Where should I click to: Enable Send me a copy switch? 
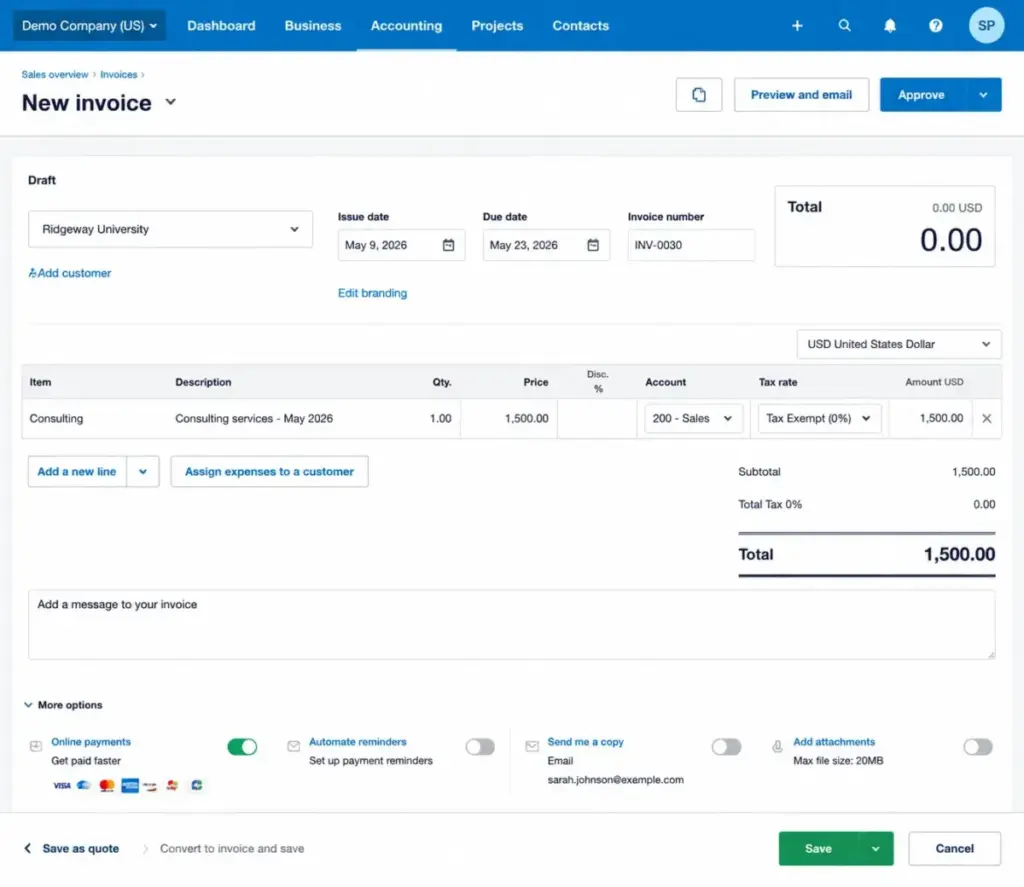tap(726, 747)
